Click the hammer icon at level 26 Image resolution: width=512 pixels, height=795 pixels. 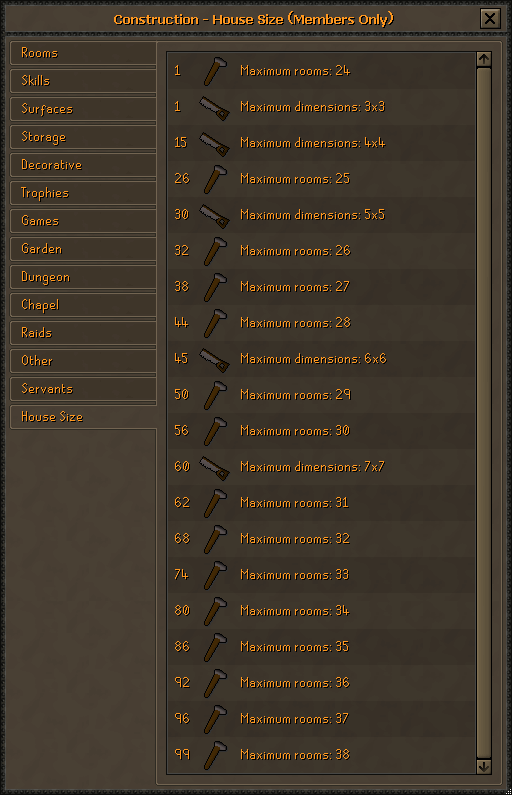tap(215, 179)
